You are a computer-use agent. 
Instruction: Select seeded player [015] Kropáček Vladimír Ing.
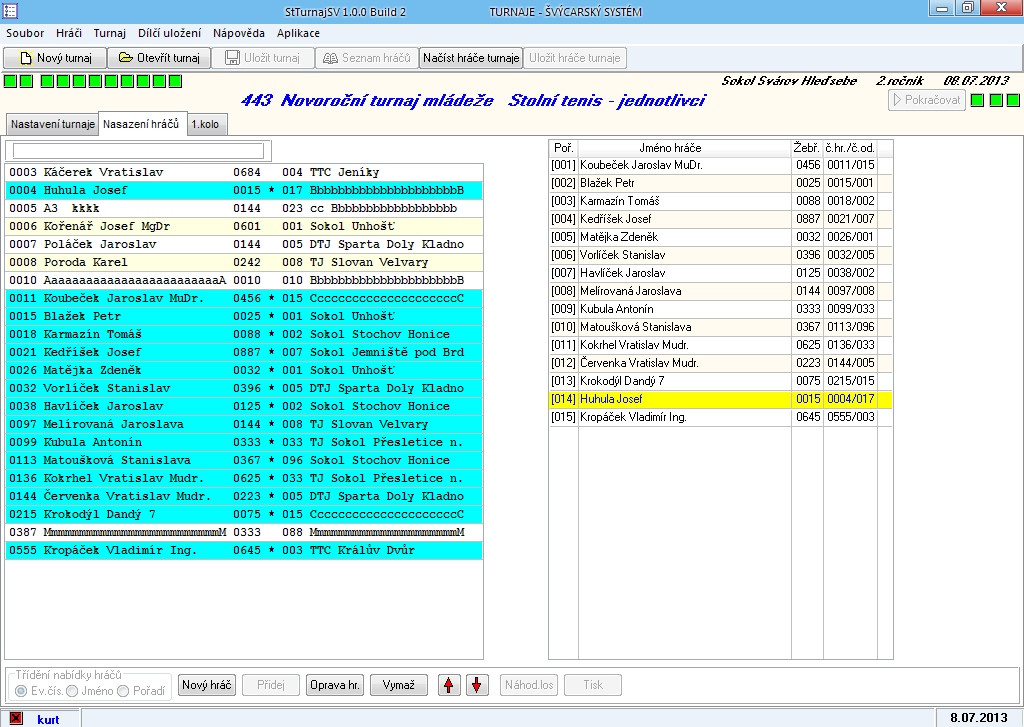(720, 417)
